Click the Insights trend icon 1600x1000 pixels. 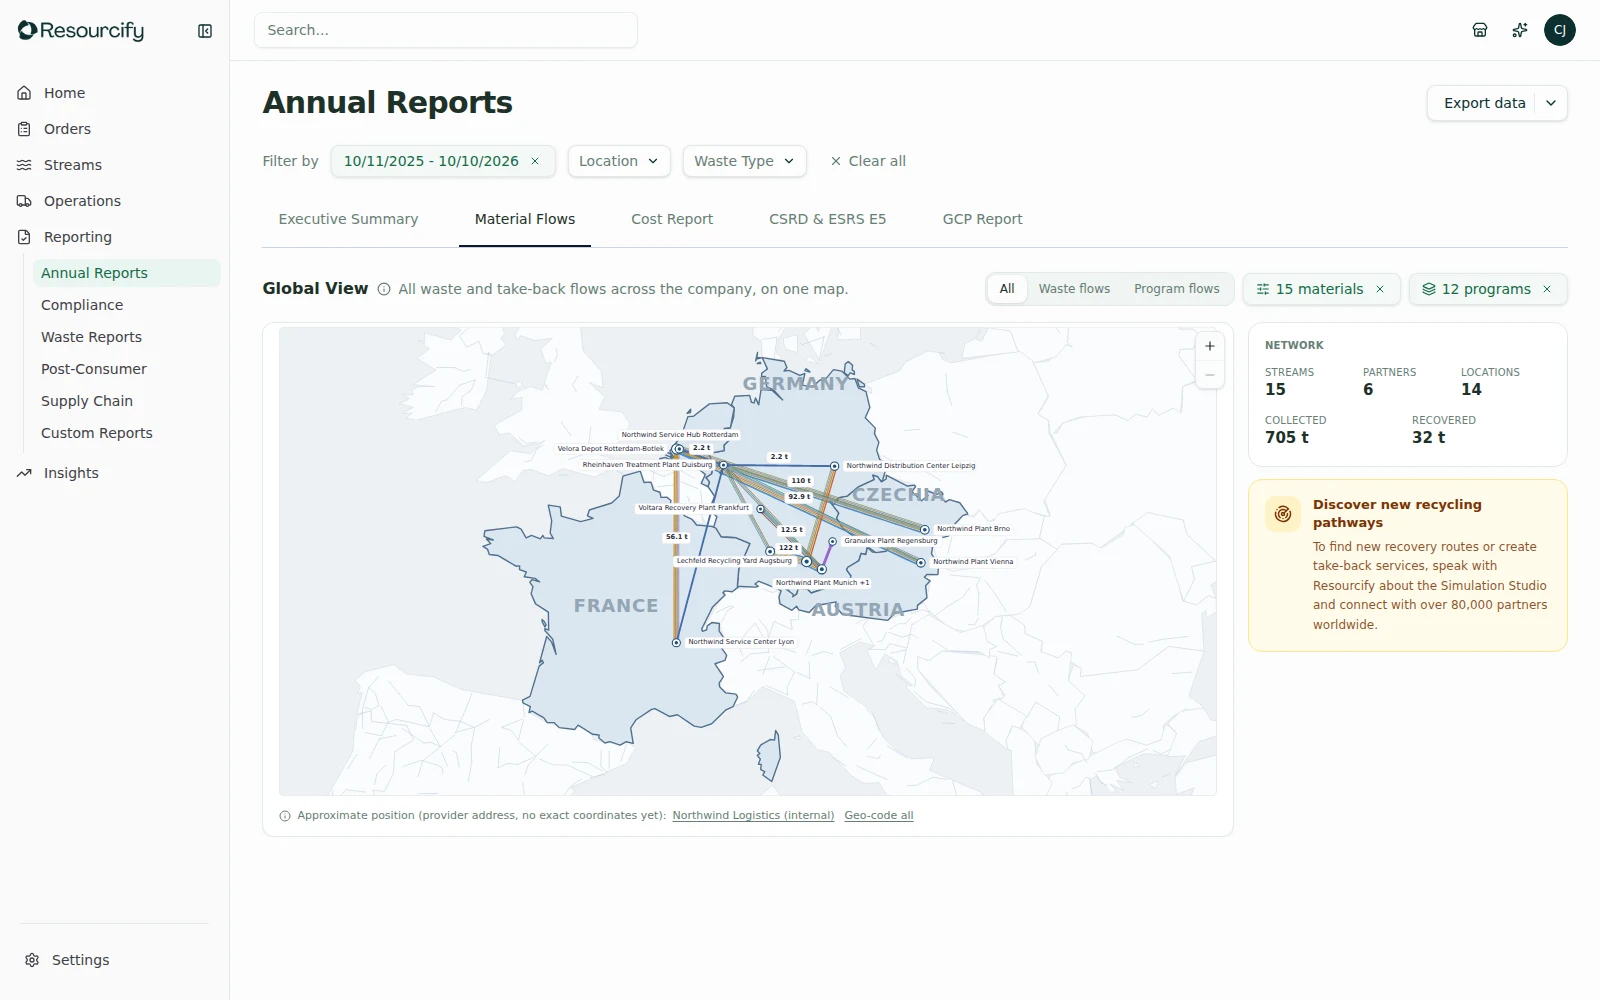point(24,473)
